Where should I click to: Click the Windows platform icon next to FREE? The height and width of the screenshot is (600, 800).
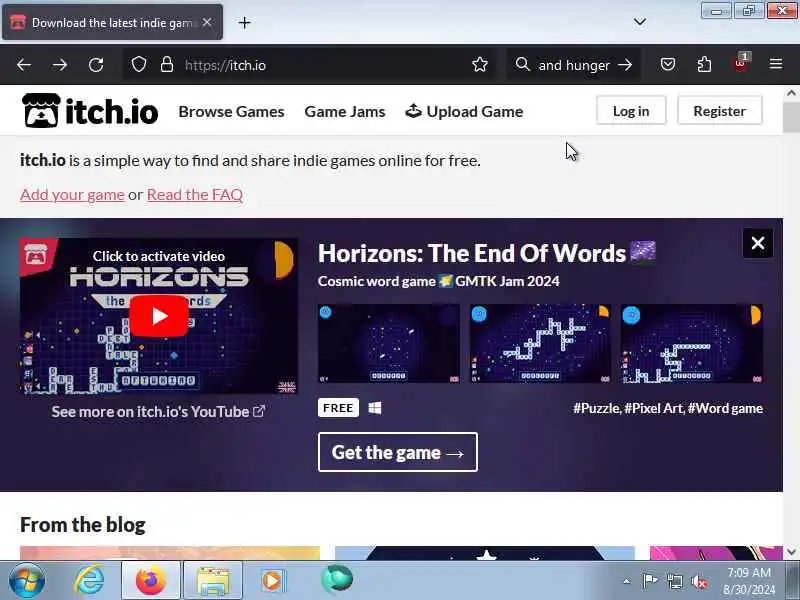(375, 408)
